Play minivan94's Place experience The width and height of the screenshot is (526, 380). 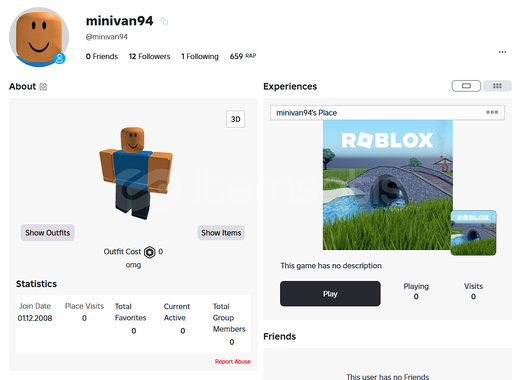pos(330,294)
